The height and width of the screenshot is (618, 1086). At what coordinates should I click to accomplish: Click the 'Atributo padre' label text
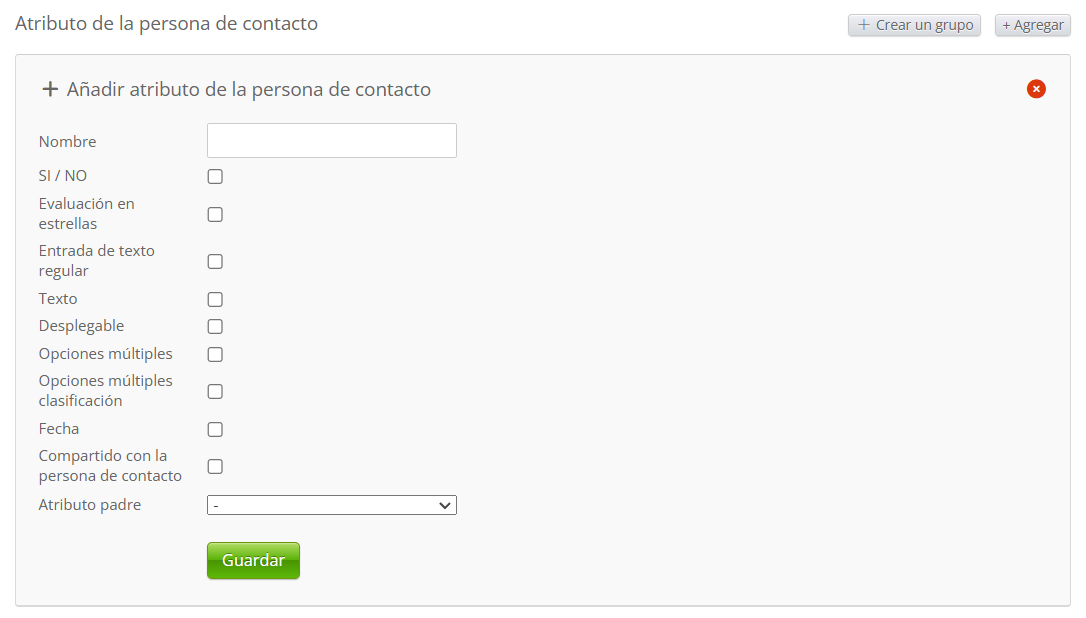point(90,505)
